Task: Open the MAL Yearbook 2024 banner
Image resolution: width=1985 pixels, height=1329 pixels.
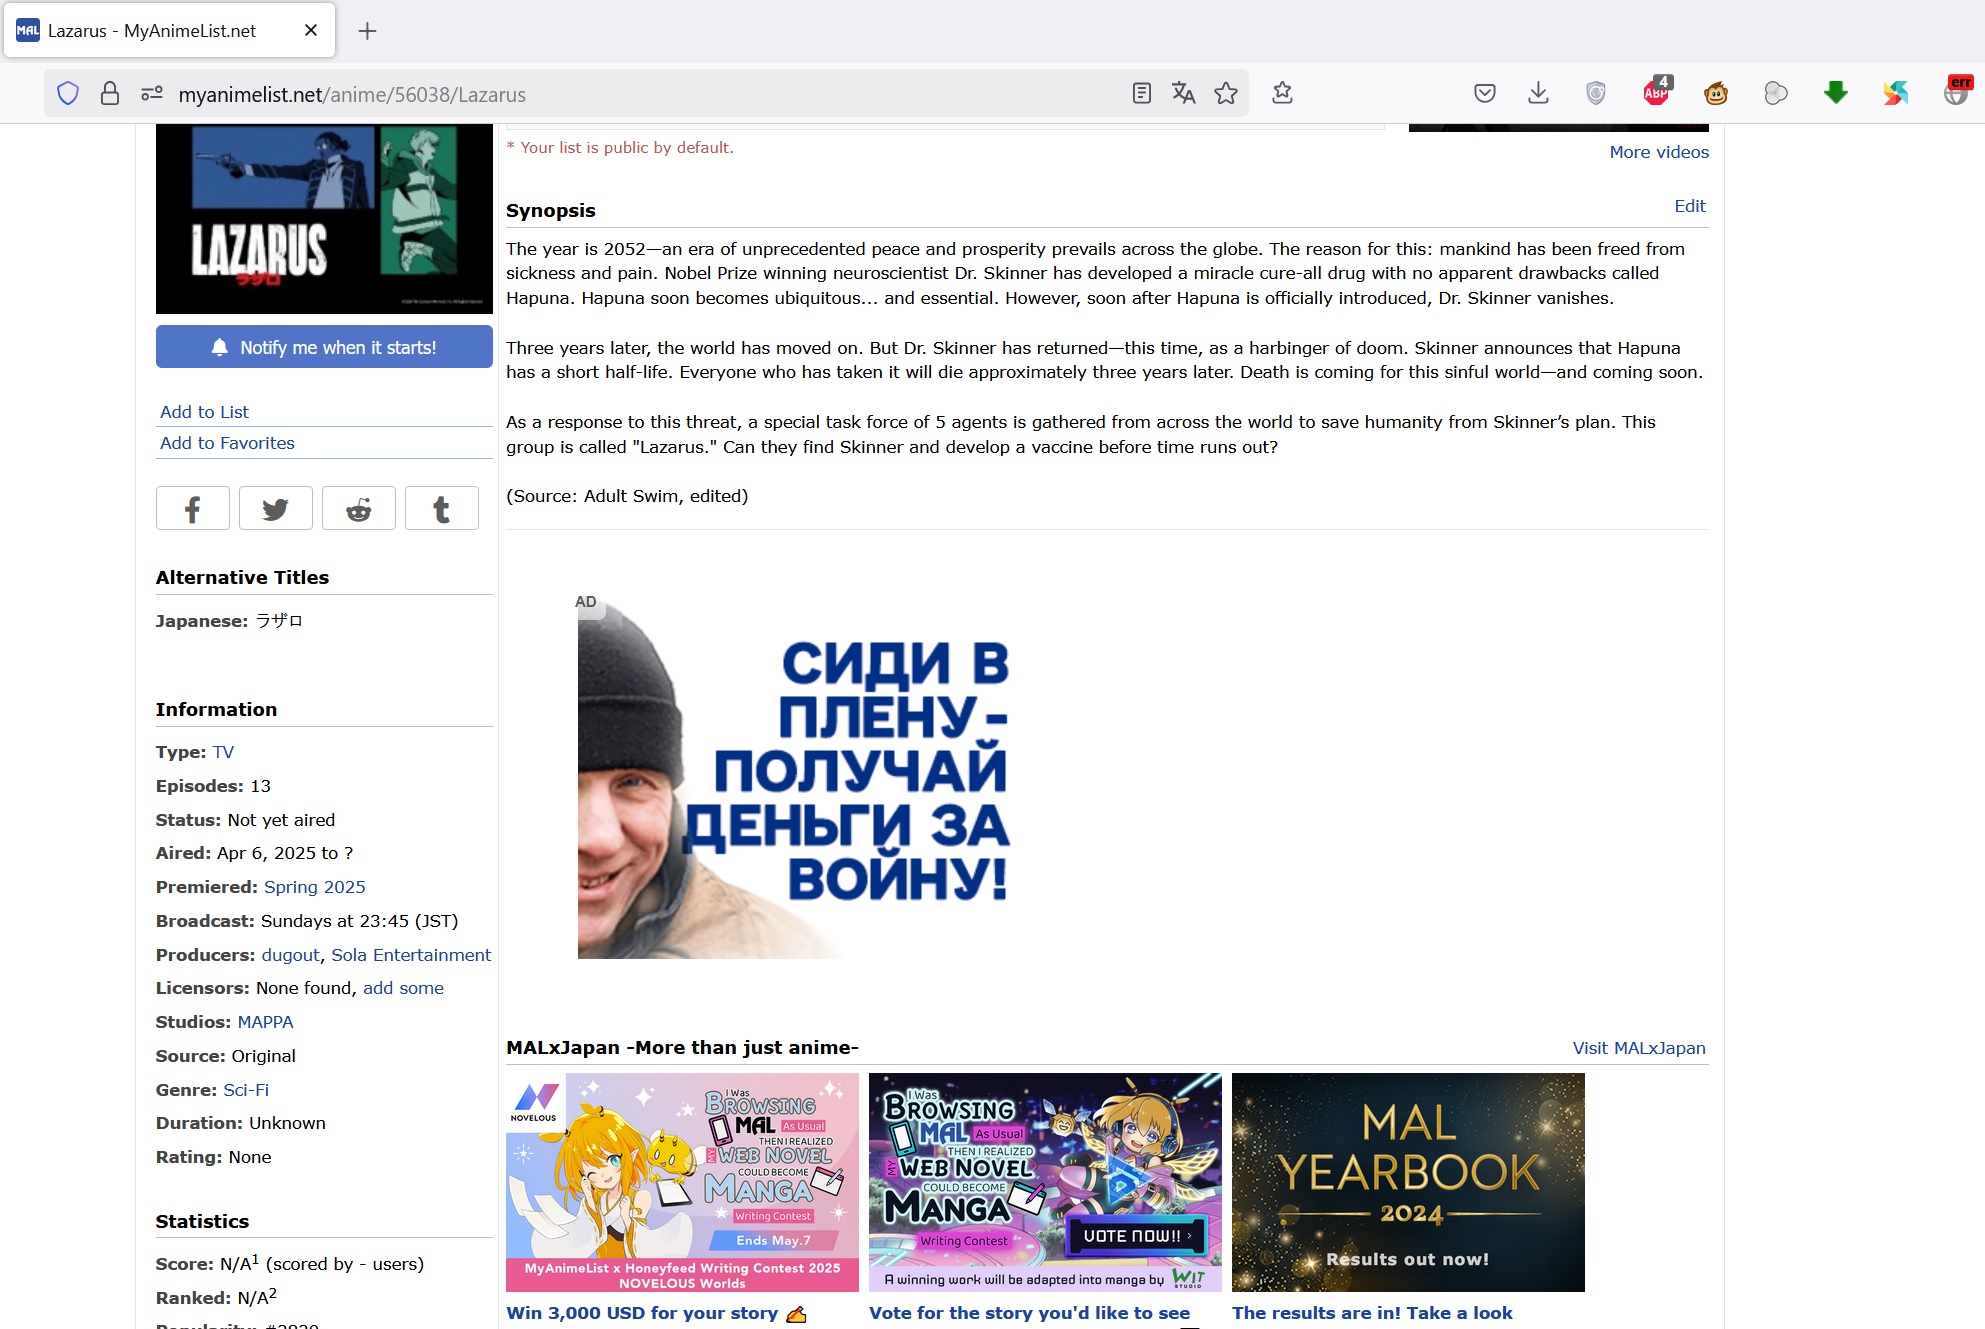Action: [1408, 1182]
